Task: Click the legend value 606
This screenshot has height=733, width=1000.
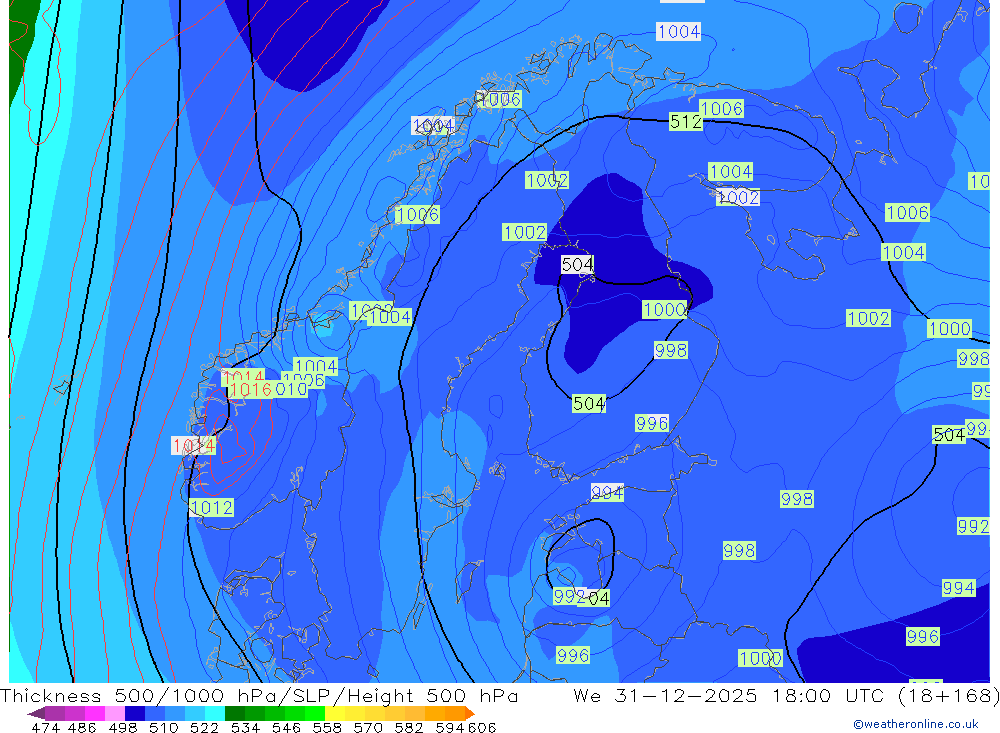Action: click(481, 728)
